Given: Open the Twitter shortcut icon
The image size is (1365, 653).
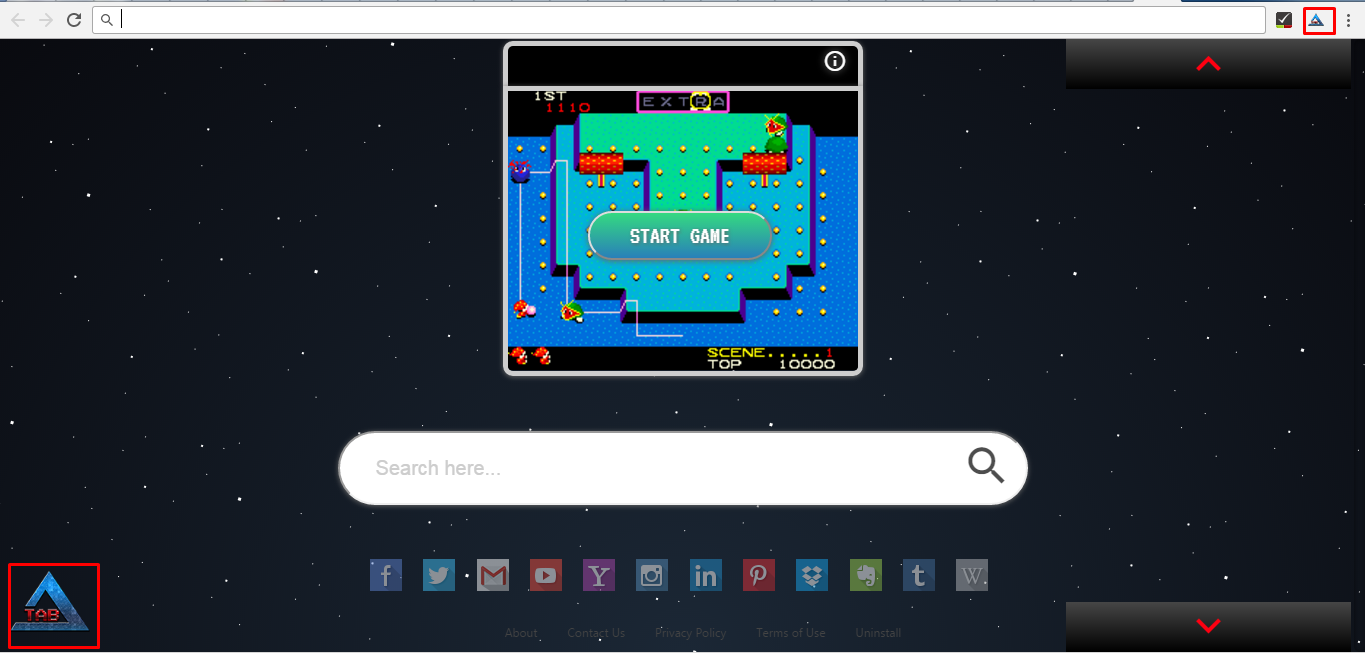Looking at the screenshot, I should pyautogui.click(x=439, y=575).
